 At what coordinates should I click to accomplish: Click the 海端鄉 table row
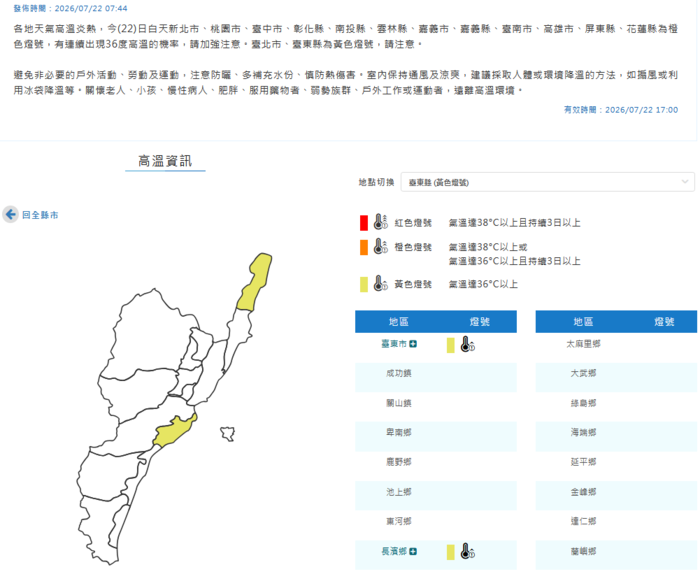coord(616,437)
